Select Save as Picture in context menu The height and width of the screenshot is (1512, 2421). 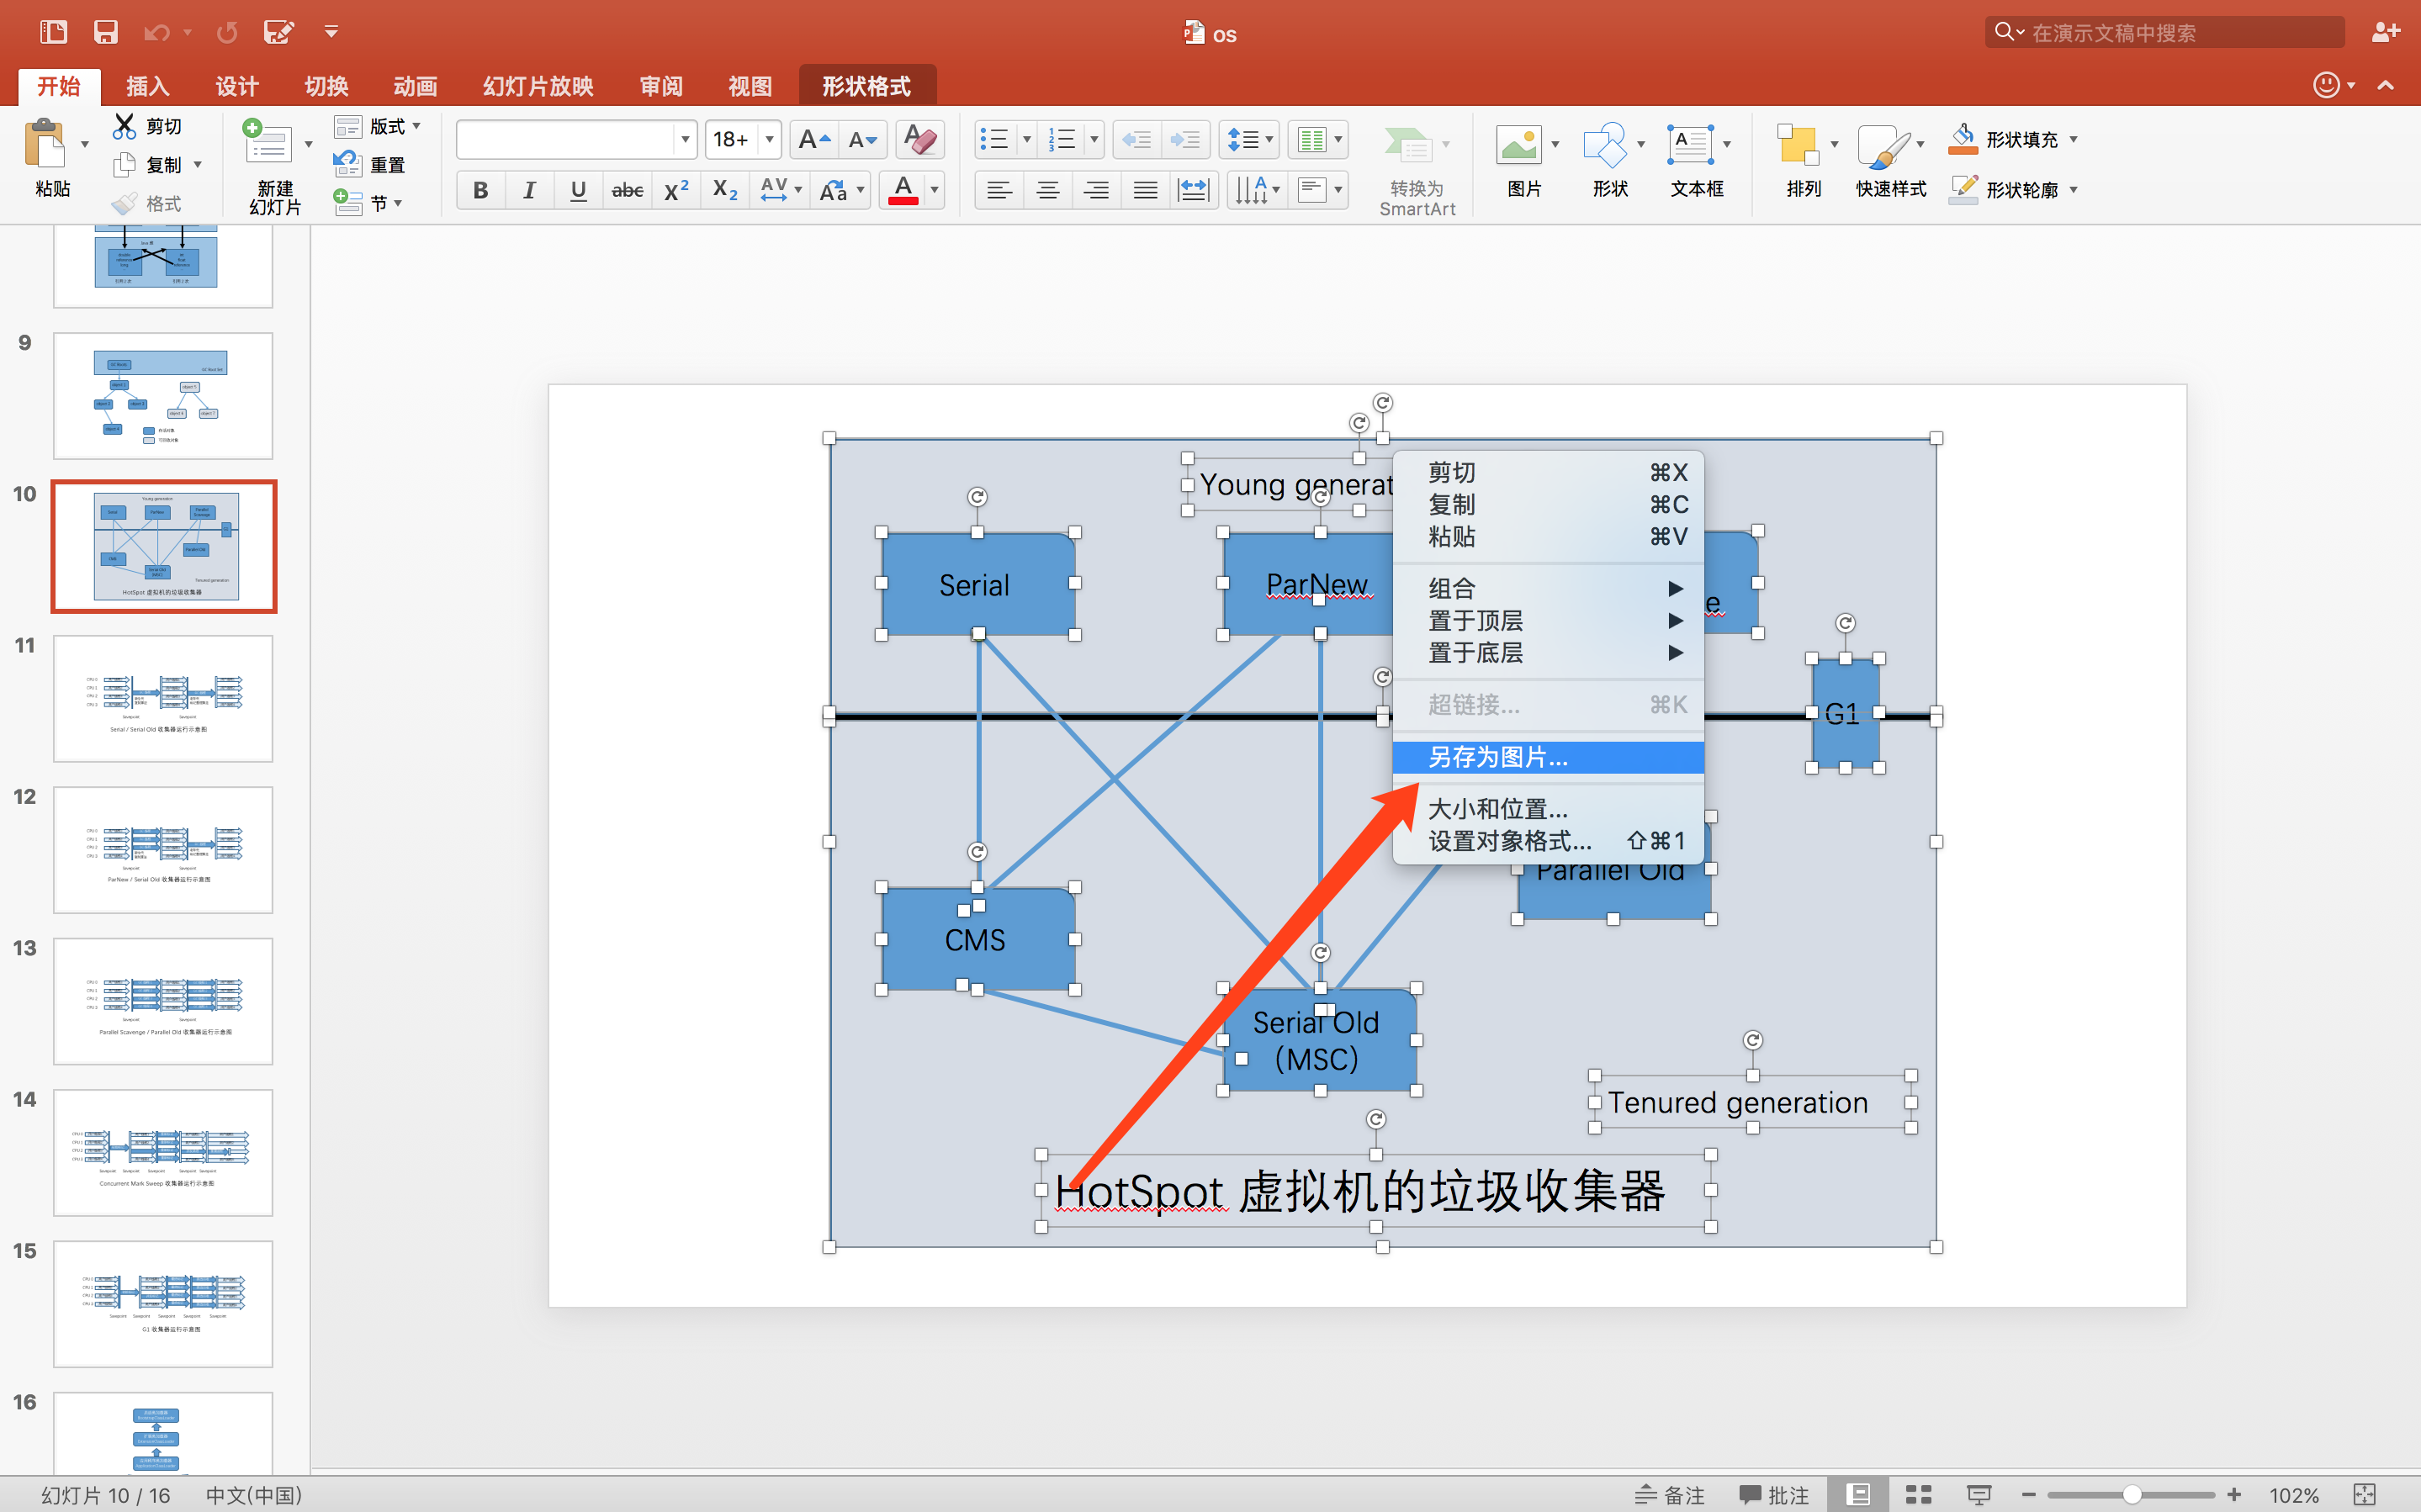point(1498,757)
